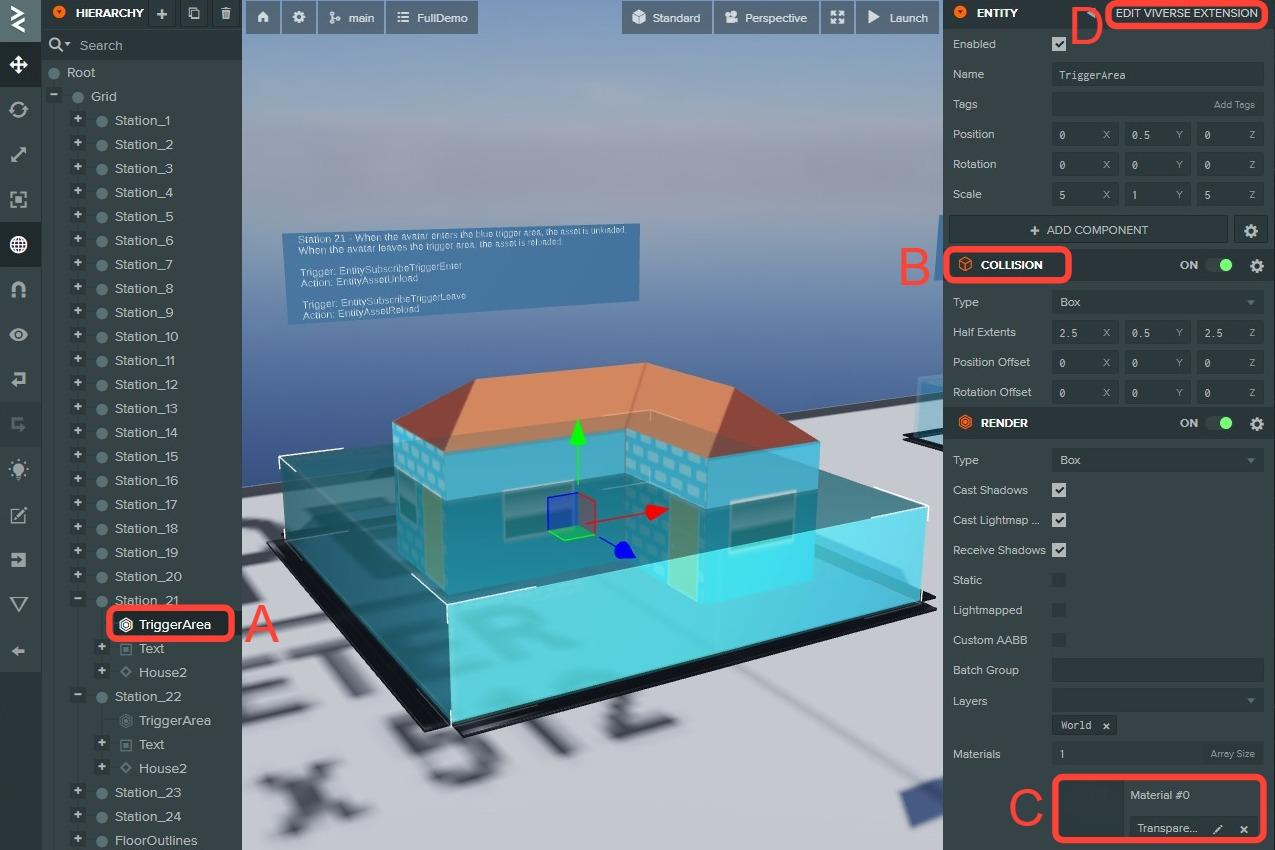Click the duplicate entity icon in Hierarchy
Screen dimensions: 1275x850
tap(194, 14)
